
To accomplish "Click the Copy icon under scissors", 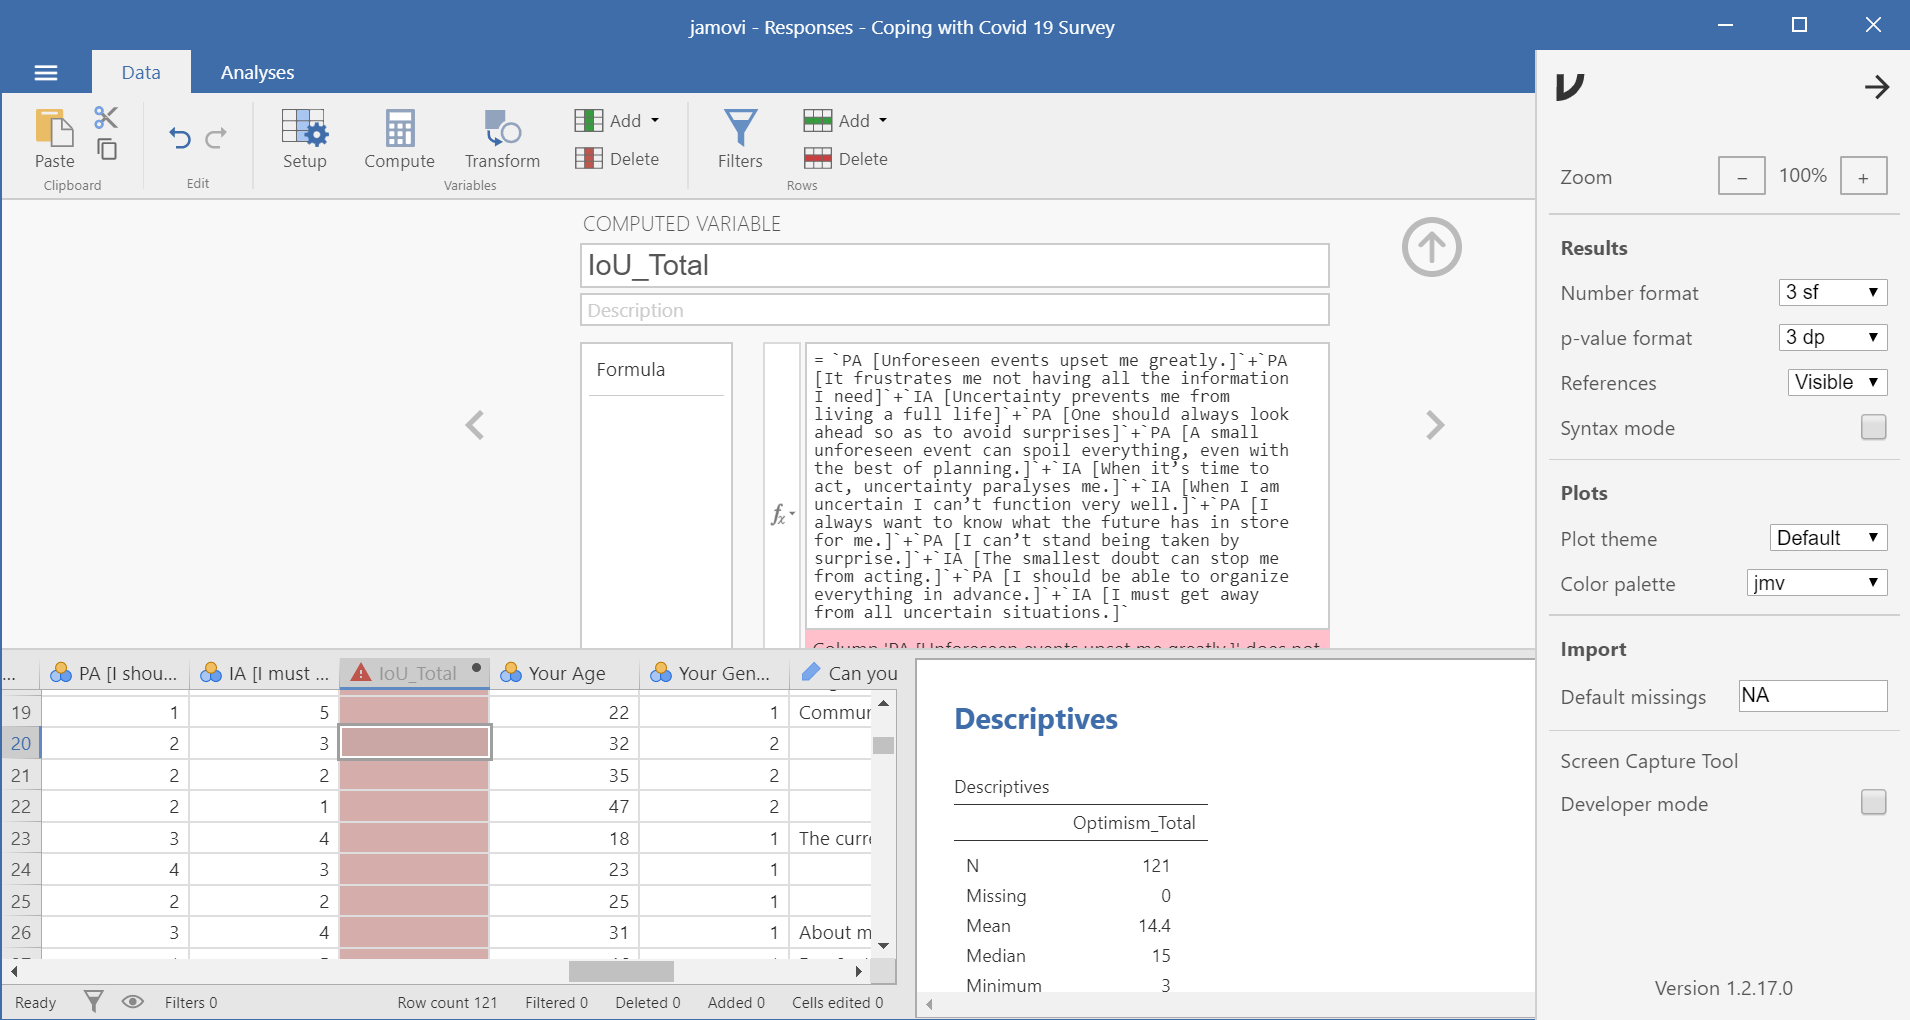I will [107, 150].
